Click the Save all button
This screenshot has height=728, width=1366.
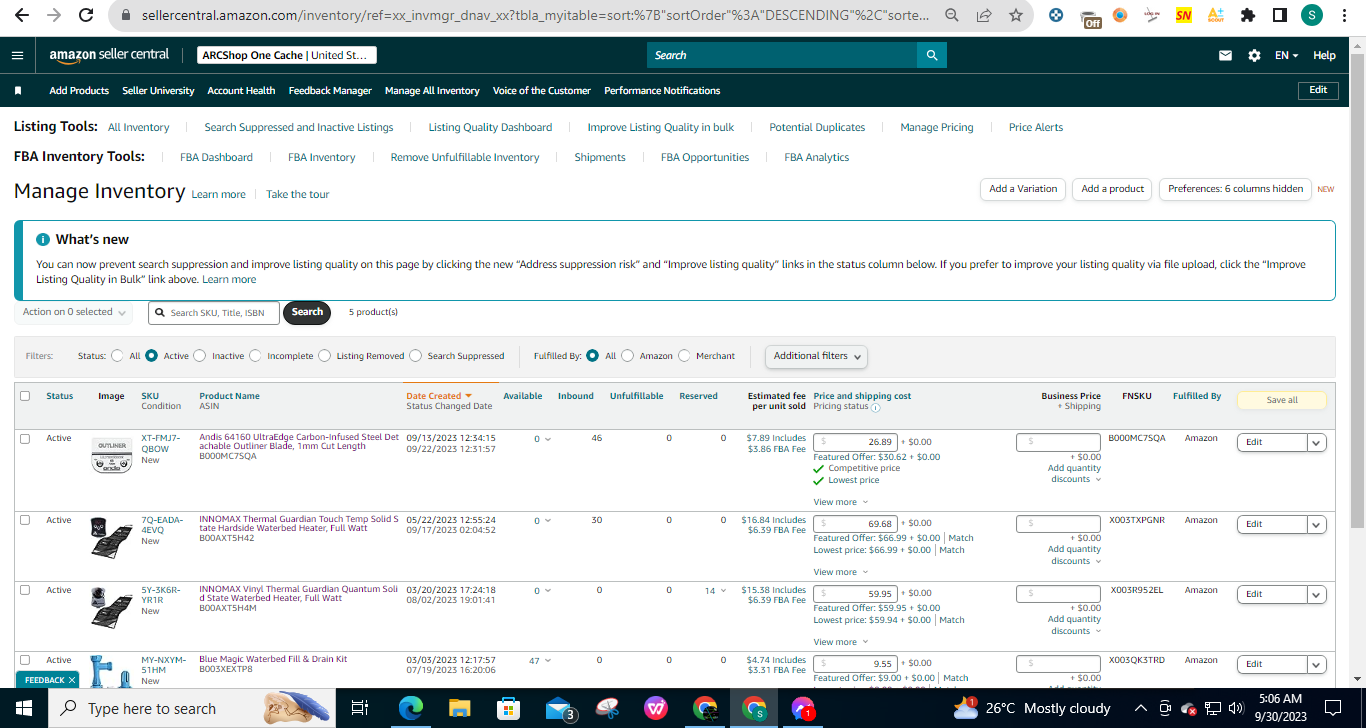tap(1282, 400)
